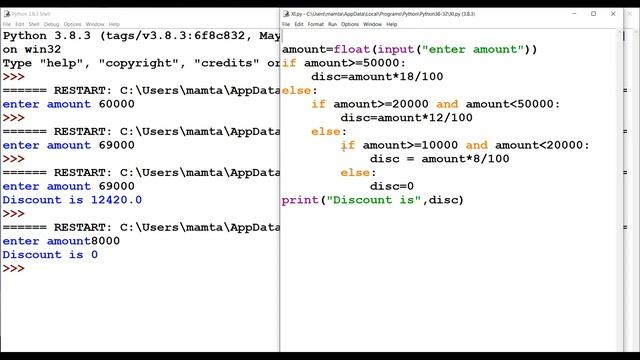Click the line 'disc = amount*8/100'

[x=440, y=159]
